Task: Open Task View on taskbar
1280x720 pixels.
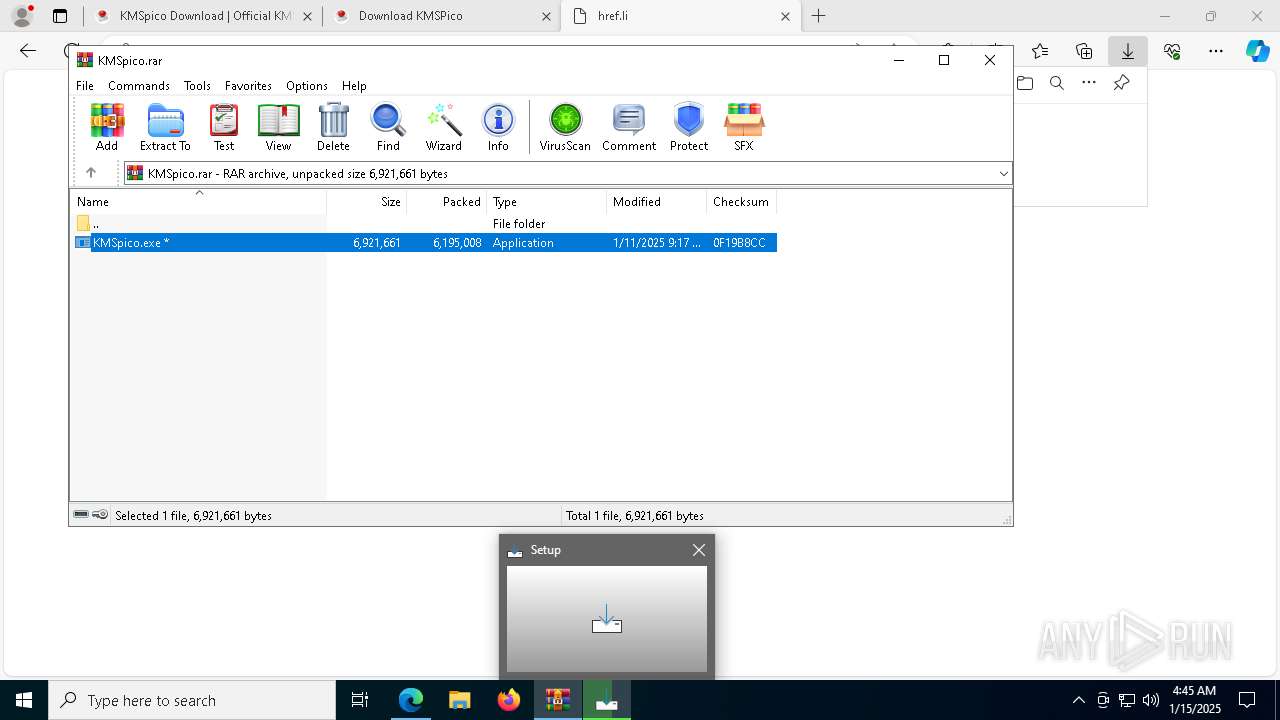Action: 360,700
